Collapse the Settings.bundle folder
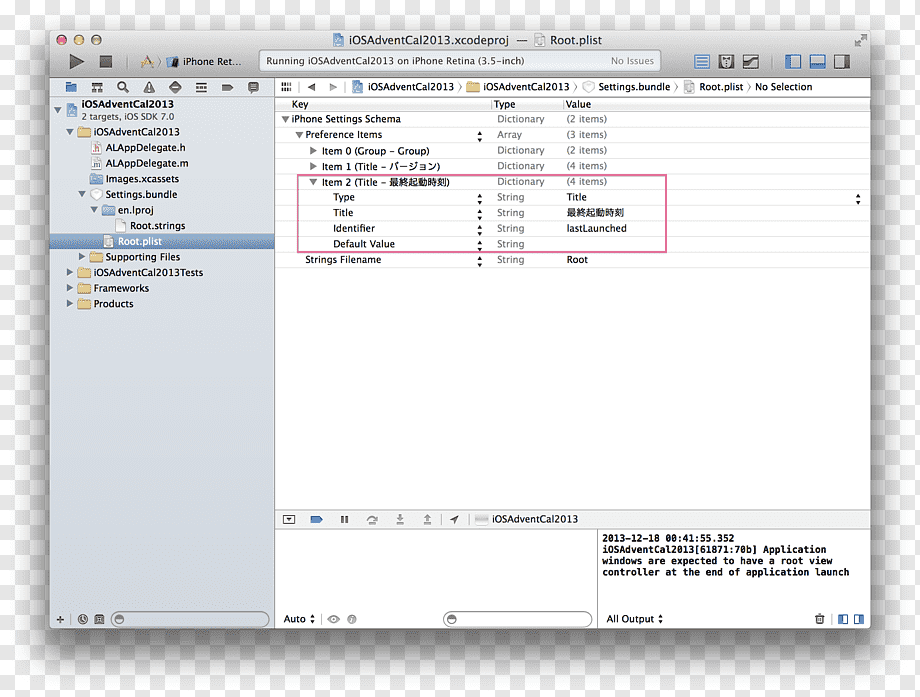 (x=82, y=194)
